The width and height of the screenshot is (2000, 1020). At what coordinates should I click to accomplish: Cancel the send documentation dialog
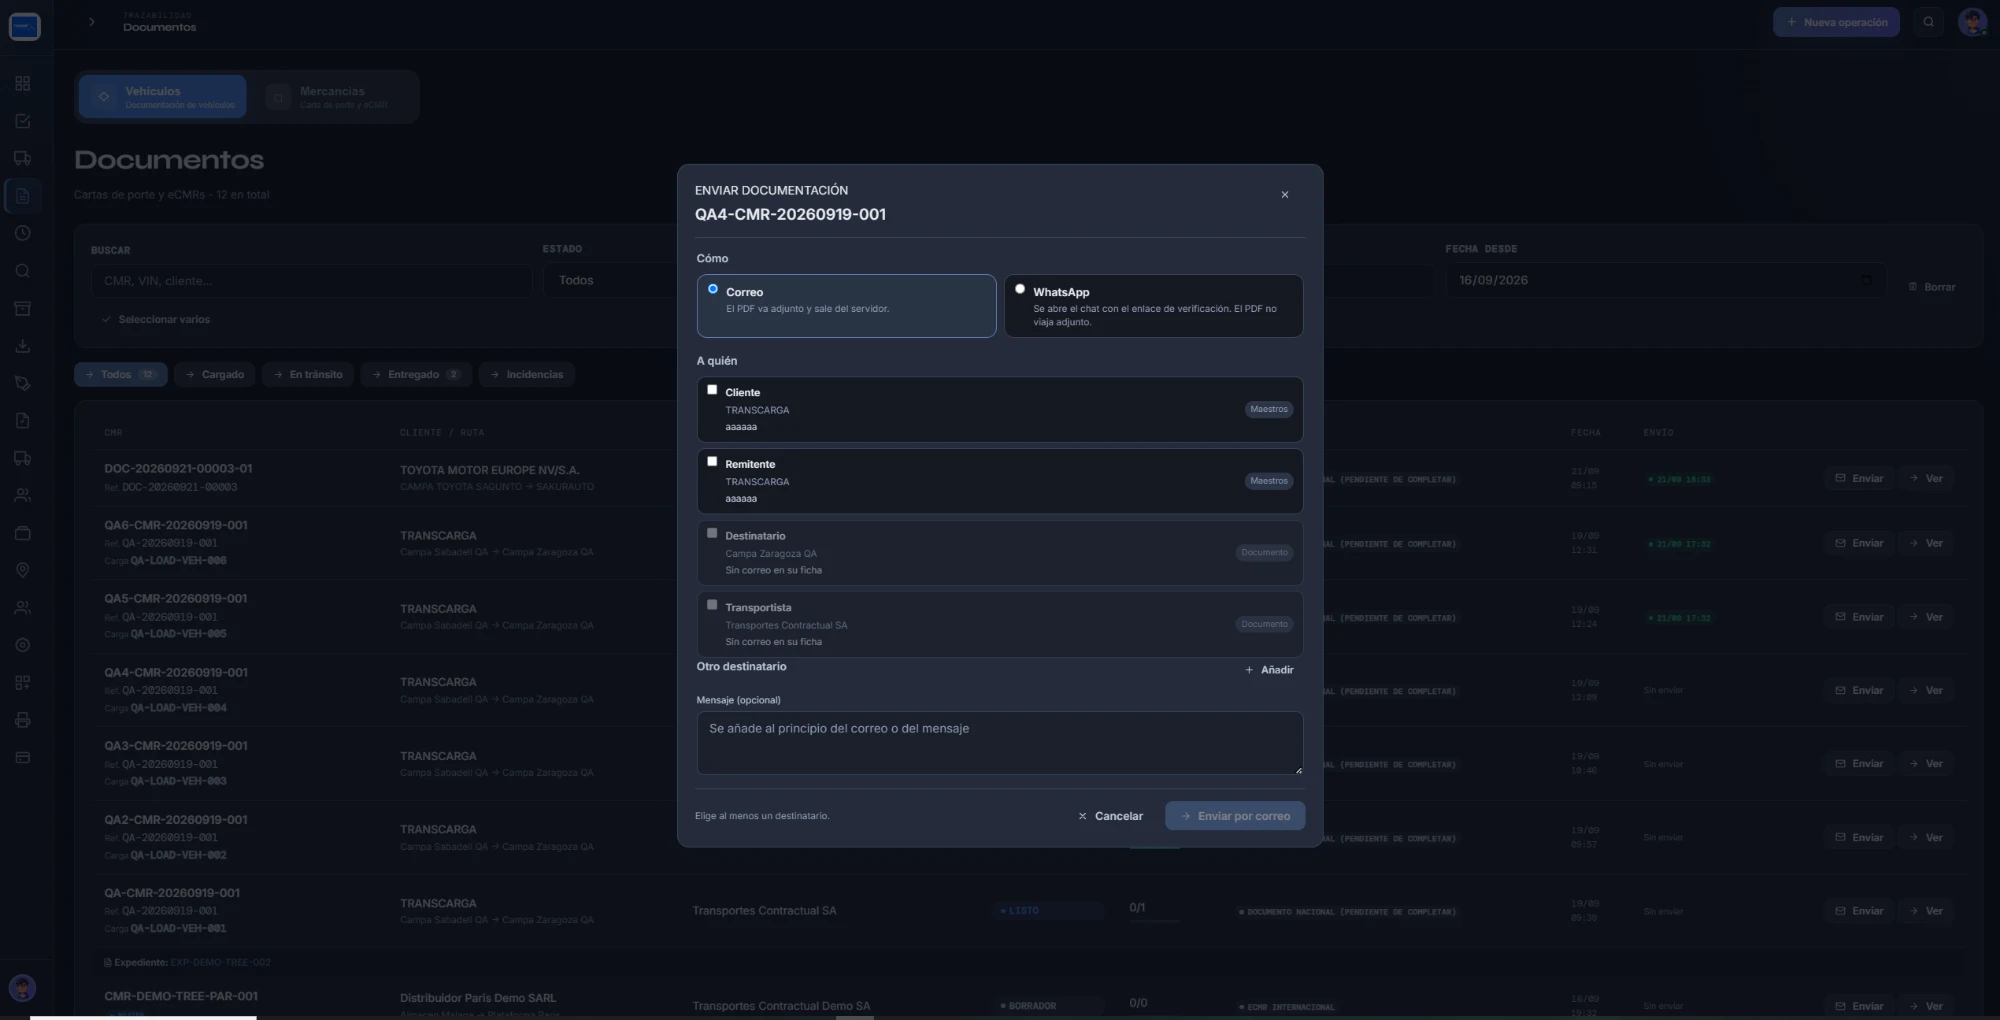[x=1110, y=816]
